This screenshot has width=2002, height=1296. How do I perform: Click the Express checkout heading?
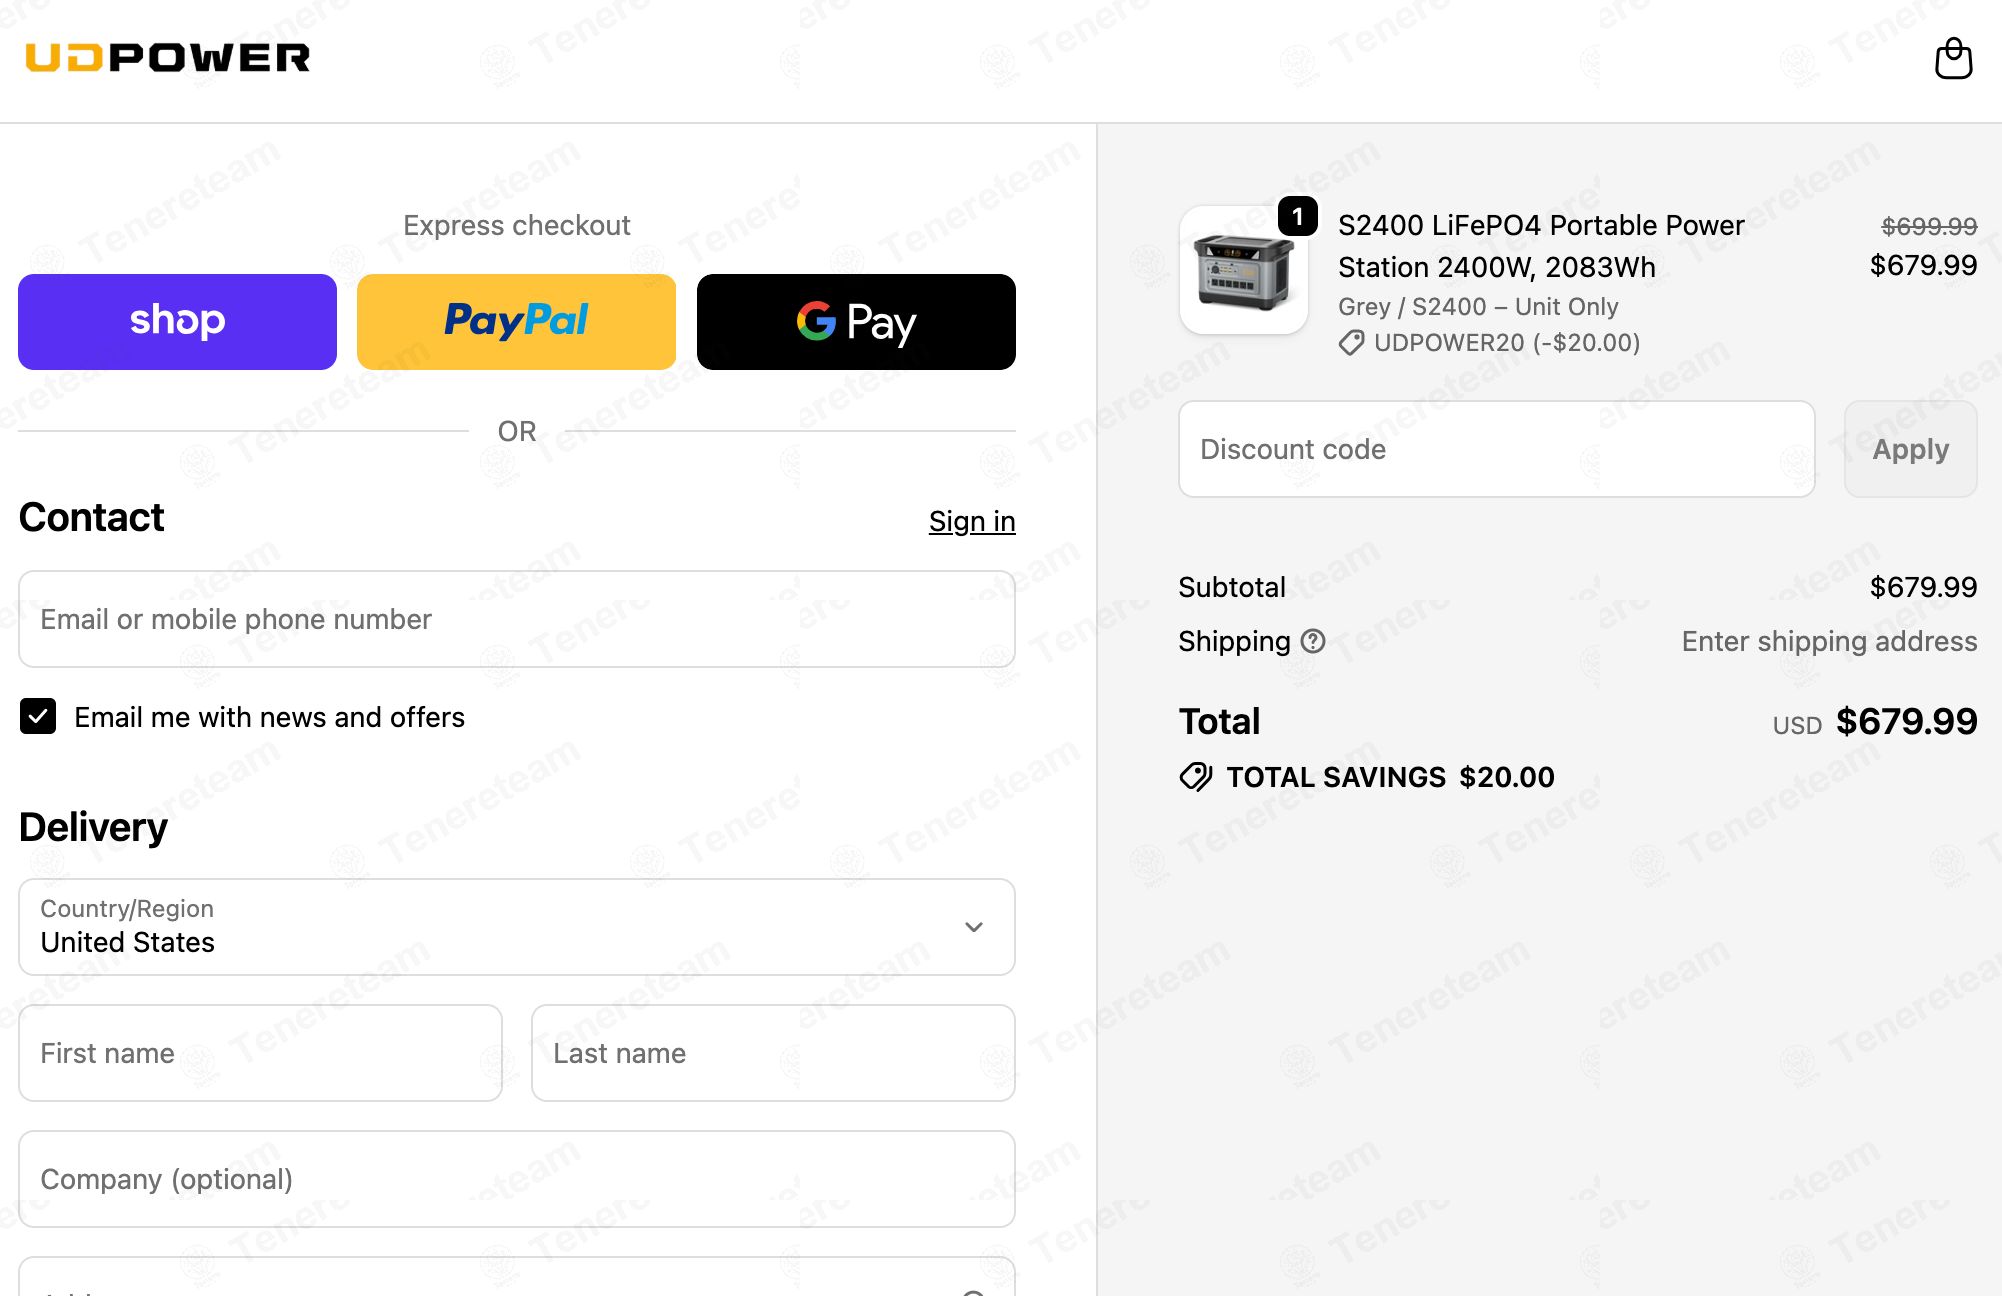(517, 225)
